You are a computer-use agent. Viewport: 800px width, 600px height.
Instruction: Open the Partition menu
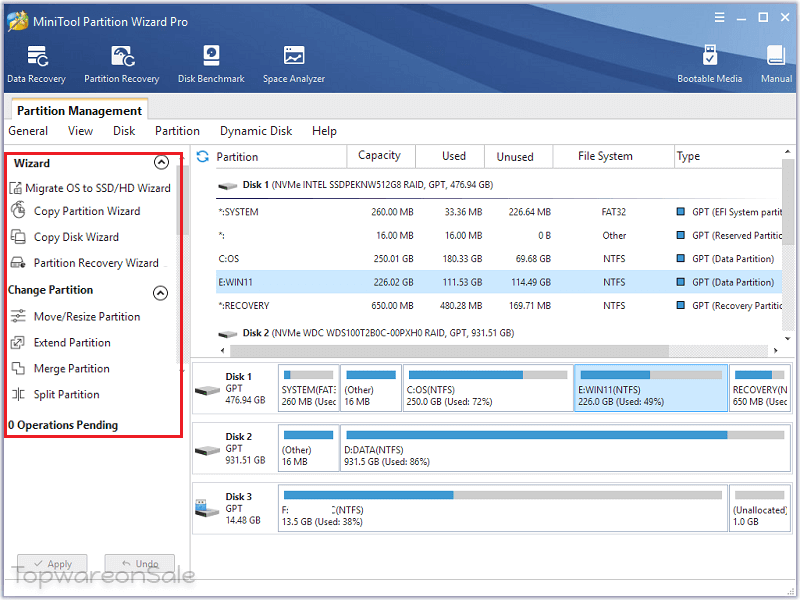(177, 131)
